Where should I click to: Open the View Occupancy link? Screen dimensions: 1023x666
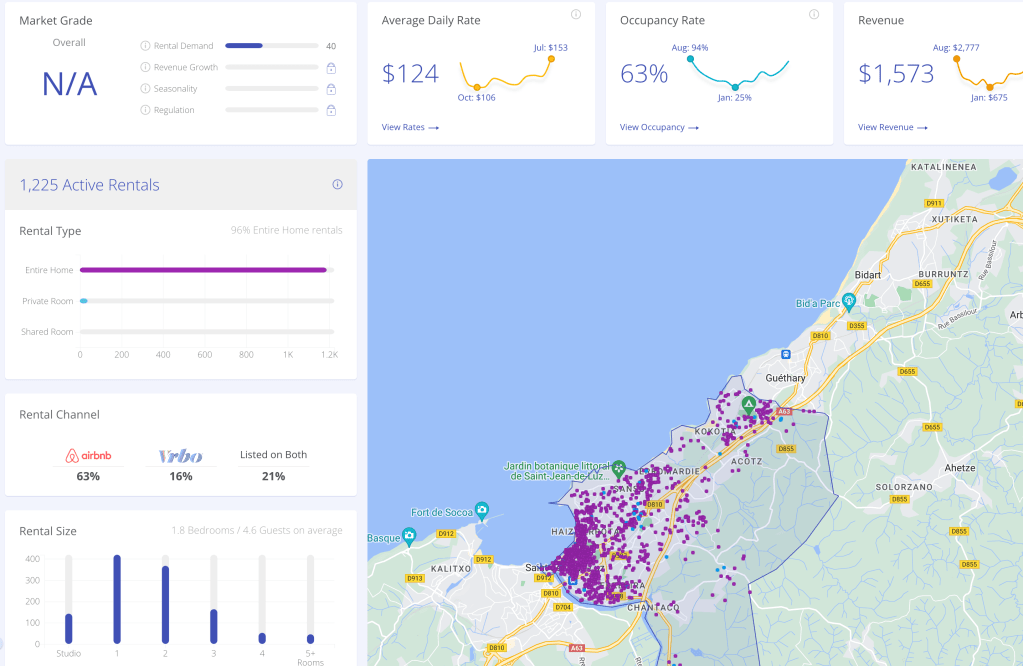[658, 127]
